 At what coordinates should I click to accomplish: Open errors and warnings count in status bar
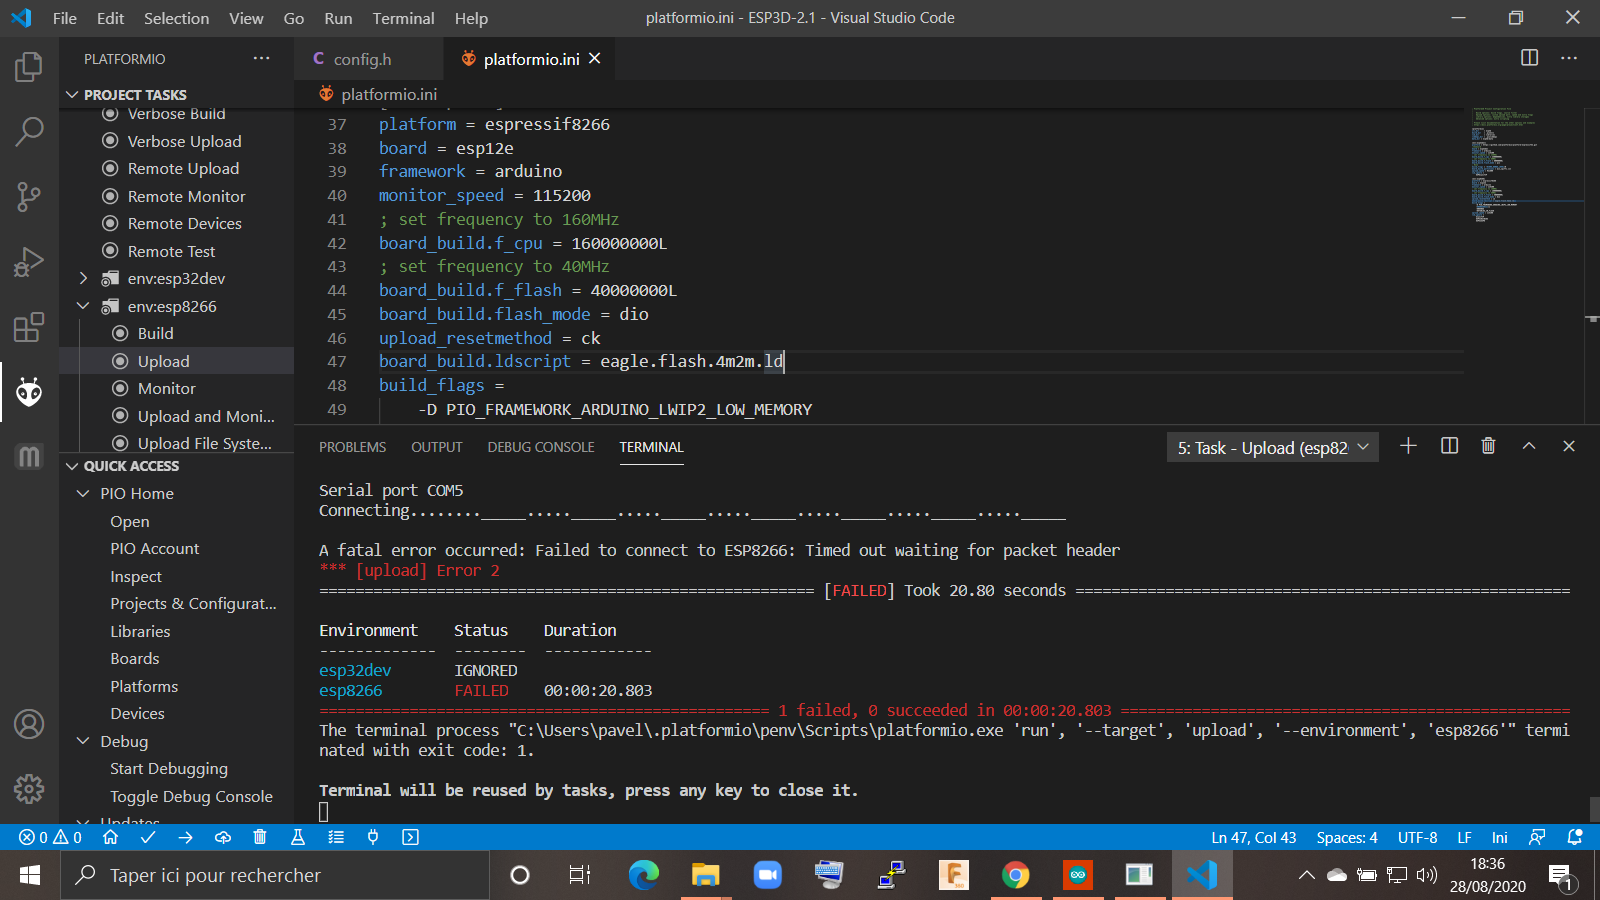coord(50,837)
